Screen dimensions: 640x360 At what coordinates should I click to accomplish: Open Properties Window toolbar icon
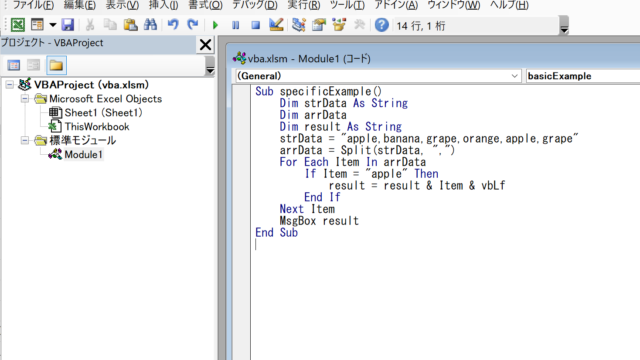point(319,25)
